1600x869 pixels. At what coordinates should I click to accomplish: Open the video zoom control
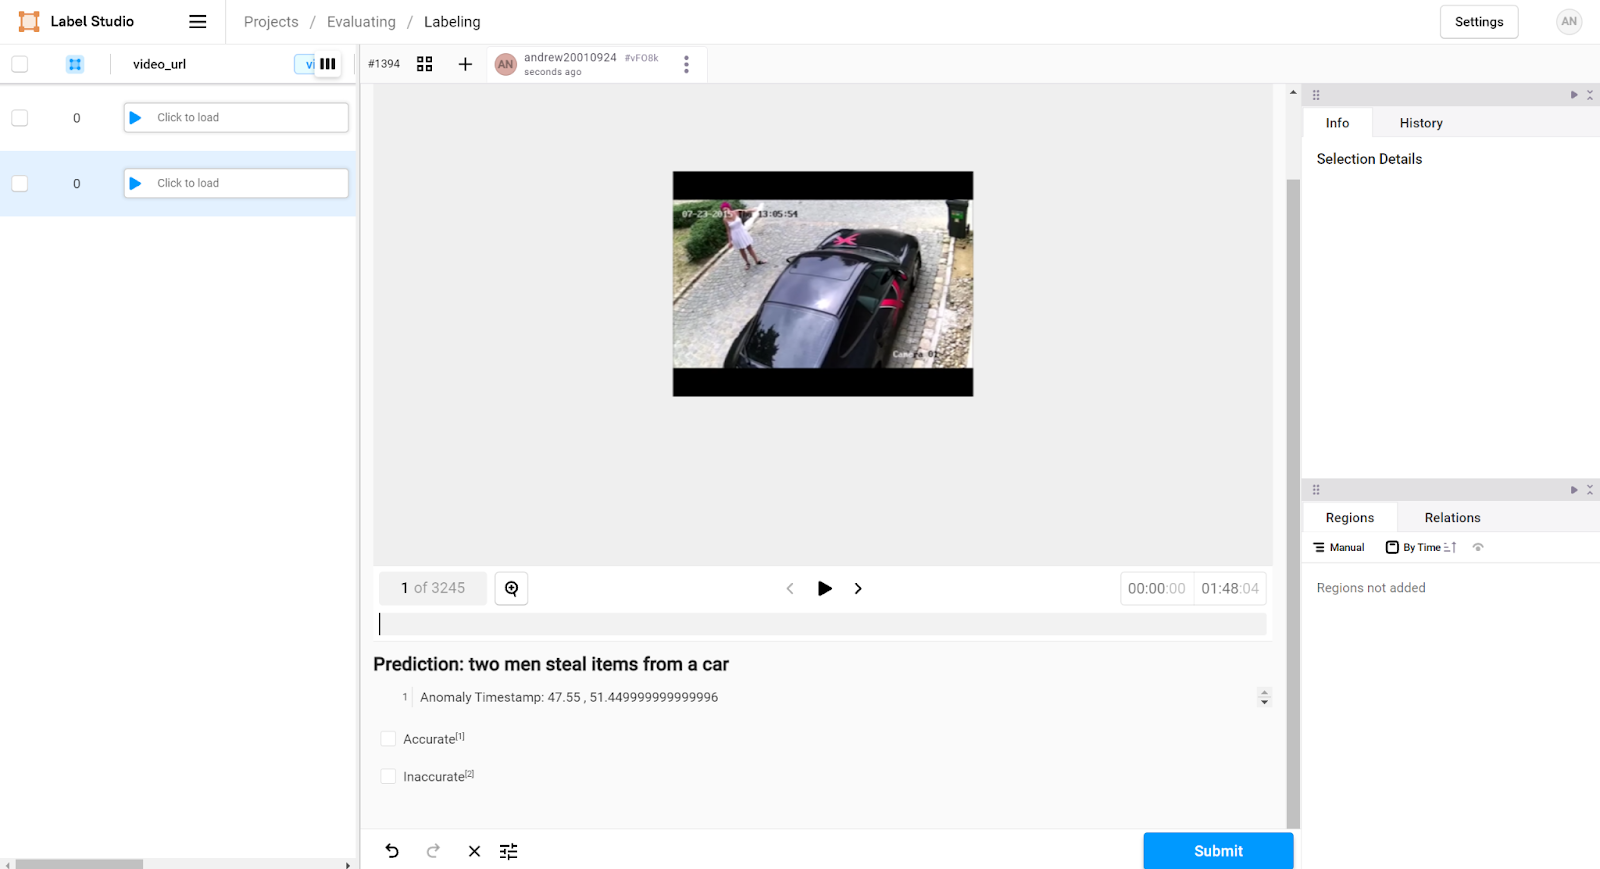point(511,588)
